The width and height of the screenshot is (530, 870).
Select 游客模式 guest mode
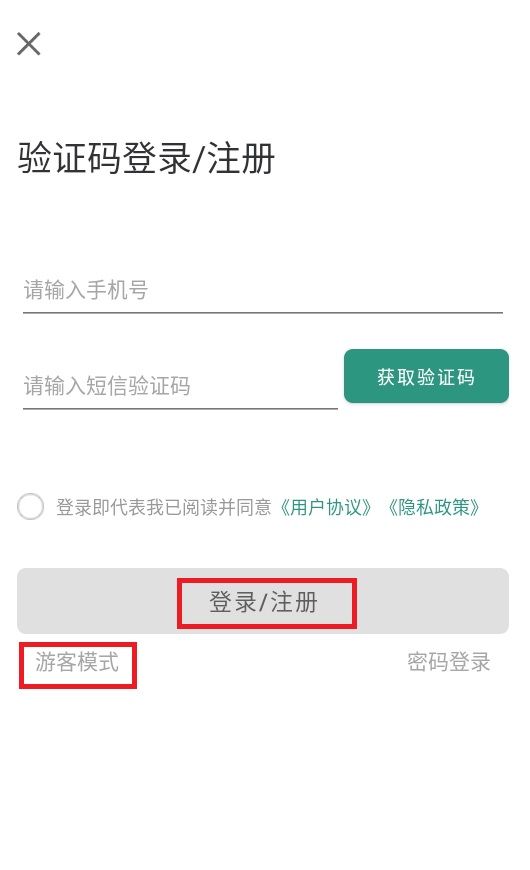(77, 662)
